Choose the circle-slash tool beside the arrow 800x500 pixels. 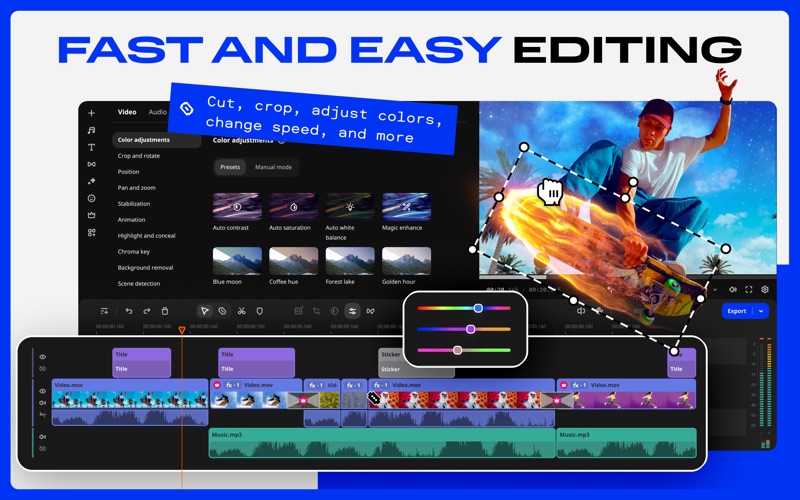click(x=222, y=311)
